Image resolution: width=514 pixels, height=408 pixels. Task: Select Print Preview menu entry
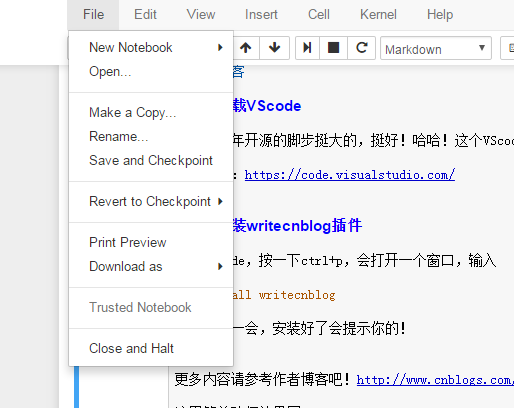[151, 242]
